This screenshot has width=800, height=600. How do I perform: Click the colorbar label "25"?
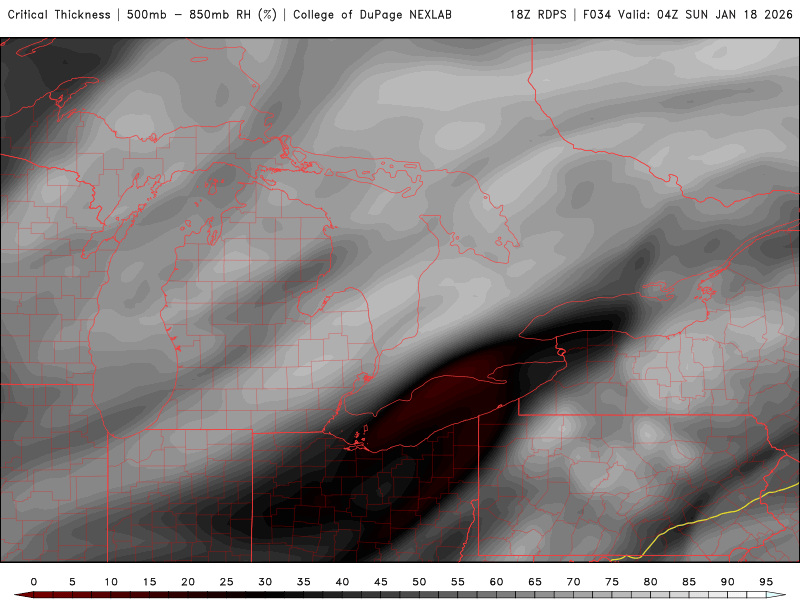point(227,582)
